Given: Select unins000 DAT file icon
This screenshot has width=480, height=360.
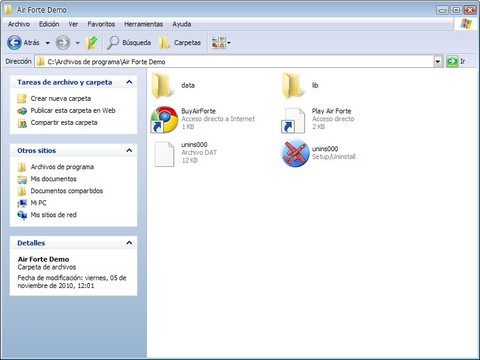Looking at the screenshot, I should pos(164,154).
